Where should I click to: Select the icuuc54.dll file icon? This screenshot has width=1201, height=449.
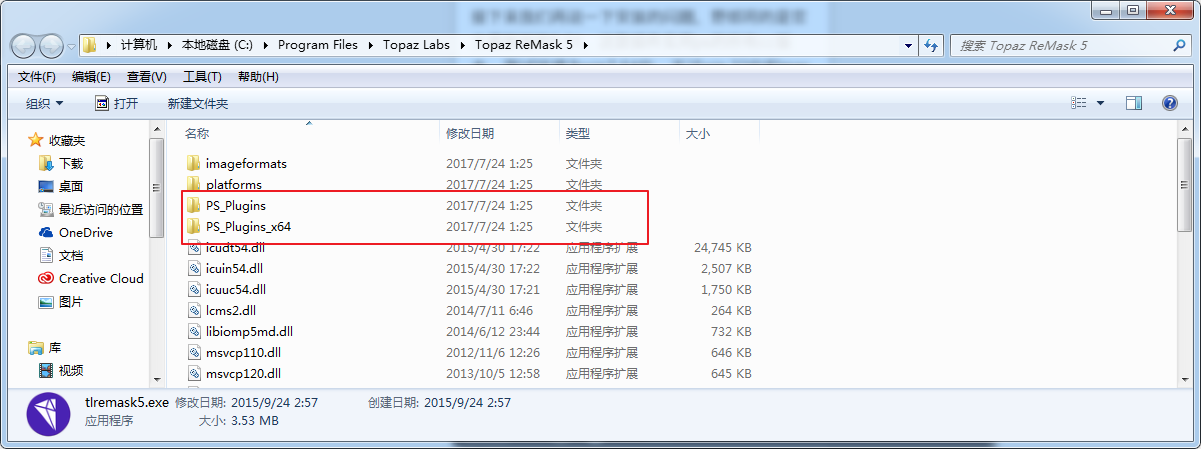tap(194, 289)
